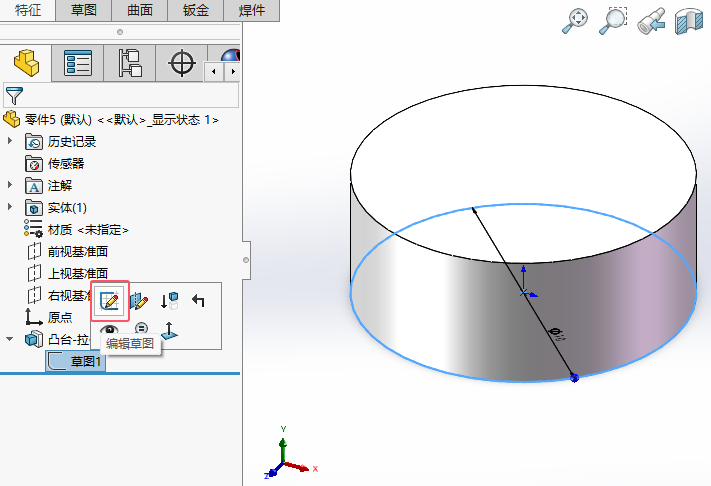Select 传感器 tree item

66,164
